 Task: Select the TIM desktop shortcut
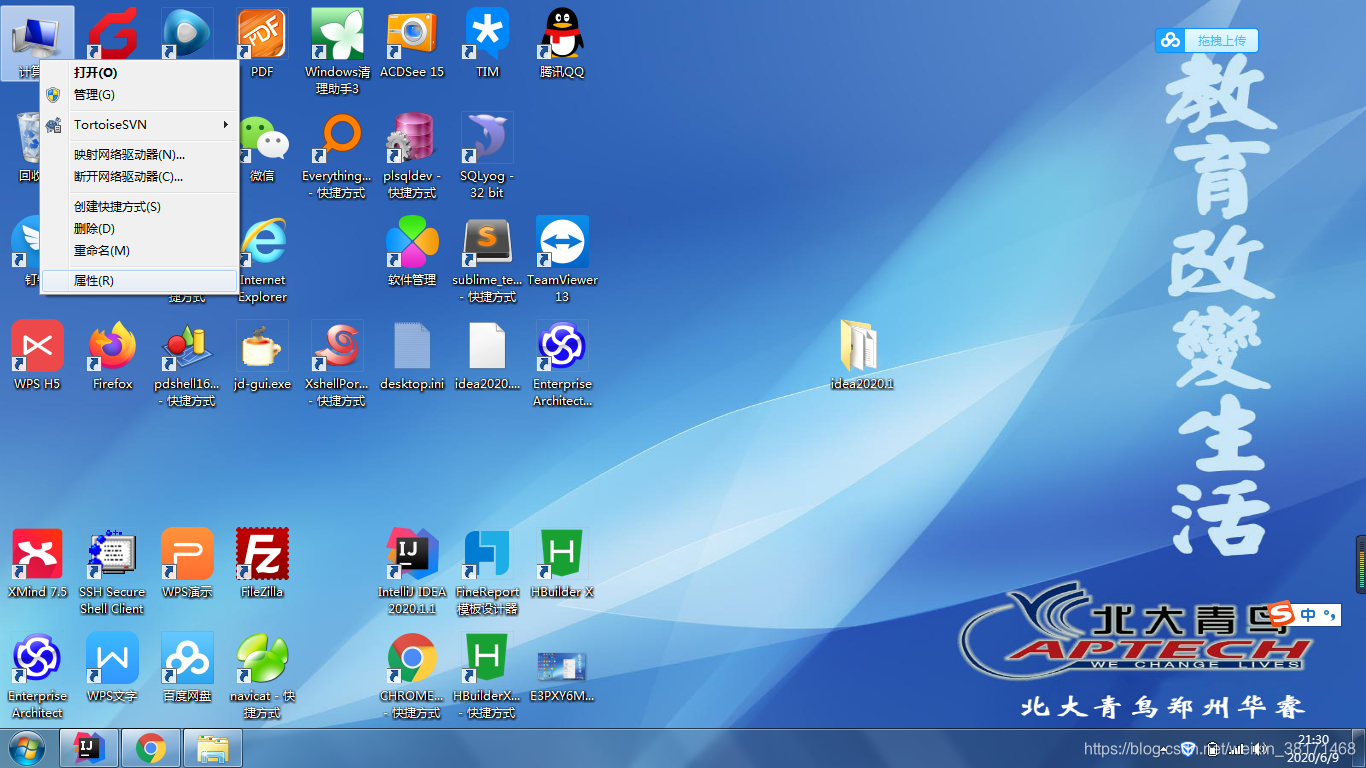point(487,35)
